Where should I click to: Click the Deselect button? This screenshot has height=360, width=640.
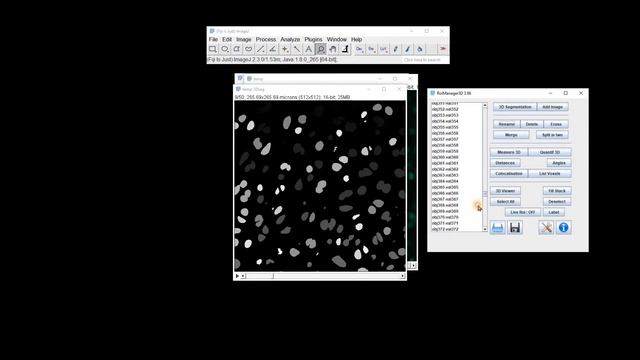click(557, 202)
